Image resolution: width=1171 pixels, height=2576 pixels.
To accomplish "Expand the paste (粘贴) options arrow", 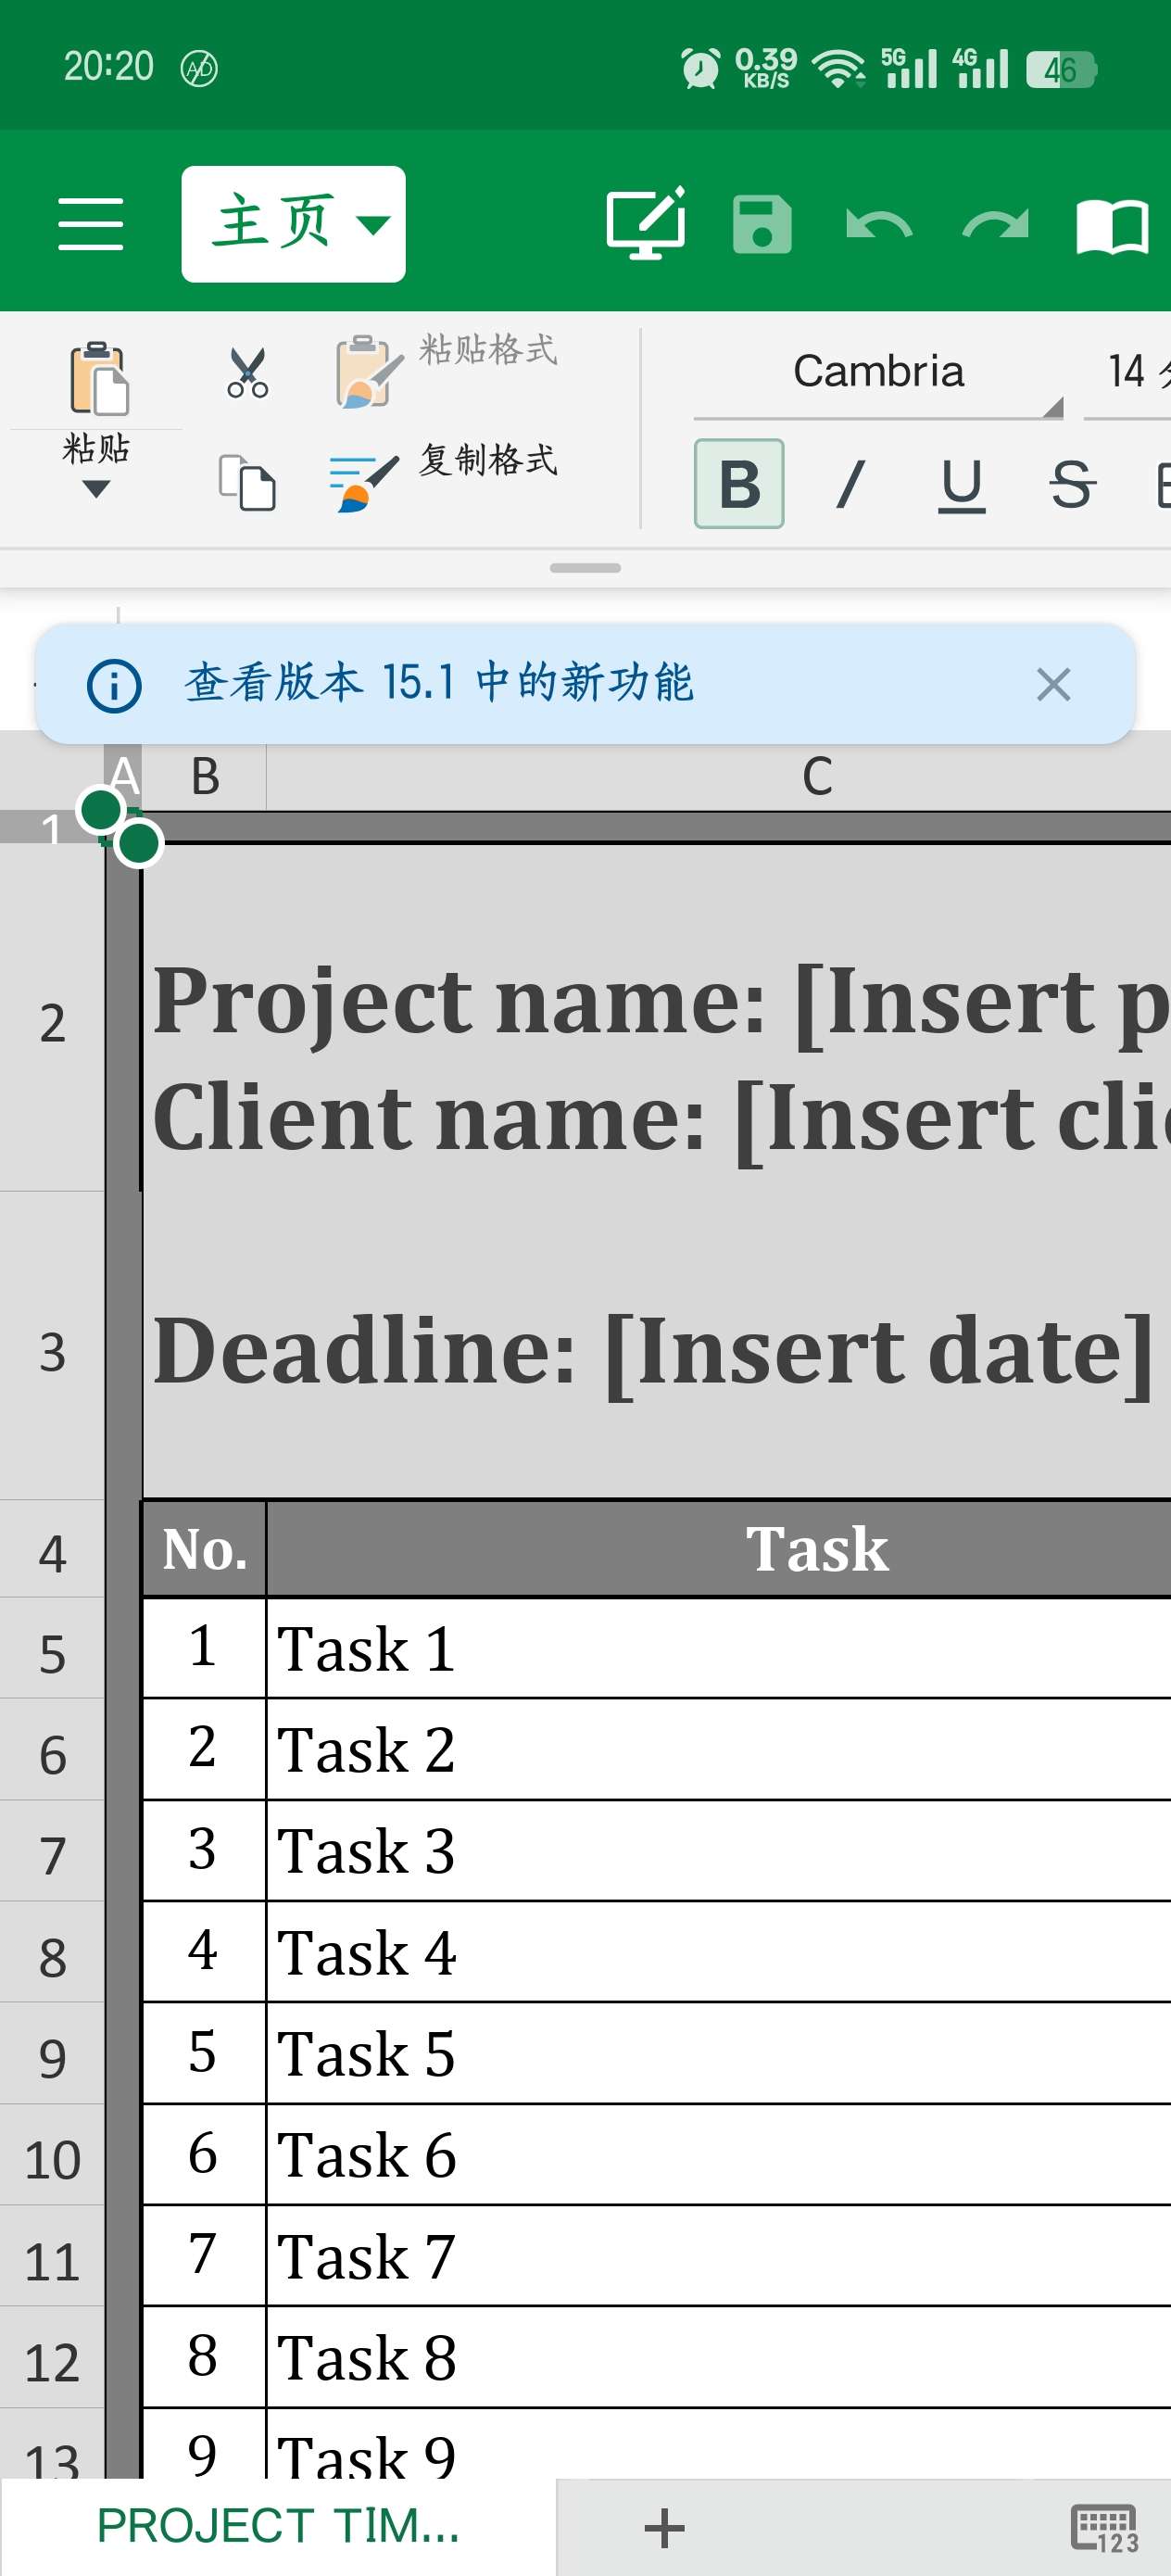I will point(96,488).
